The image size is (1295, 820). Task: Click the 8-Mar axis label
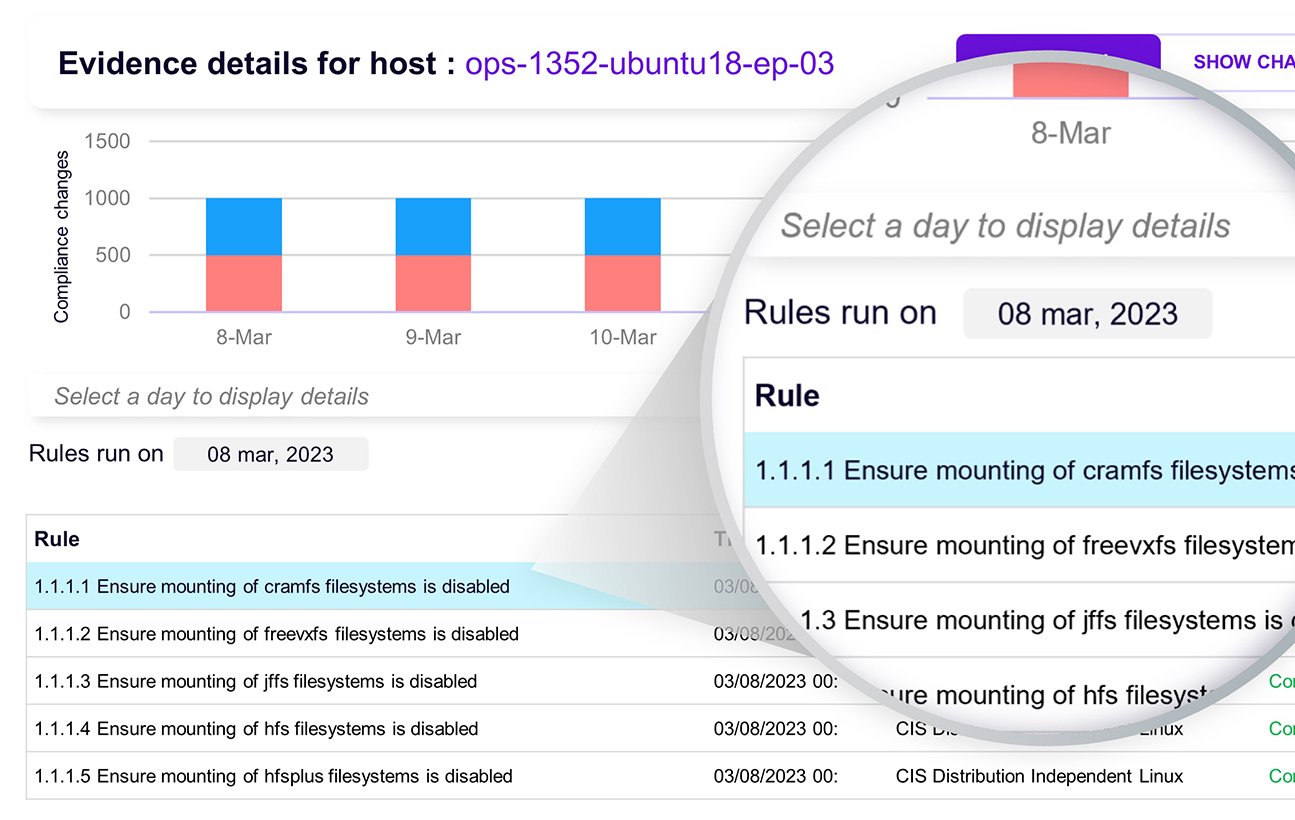pyautogui.click(x=242, y=338)
